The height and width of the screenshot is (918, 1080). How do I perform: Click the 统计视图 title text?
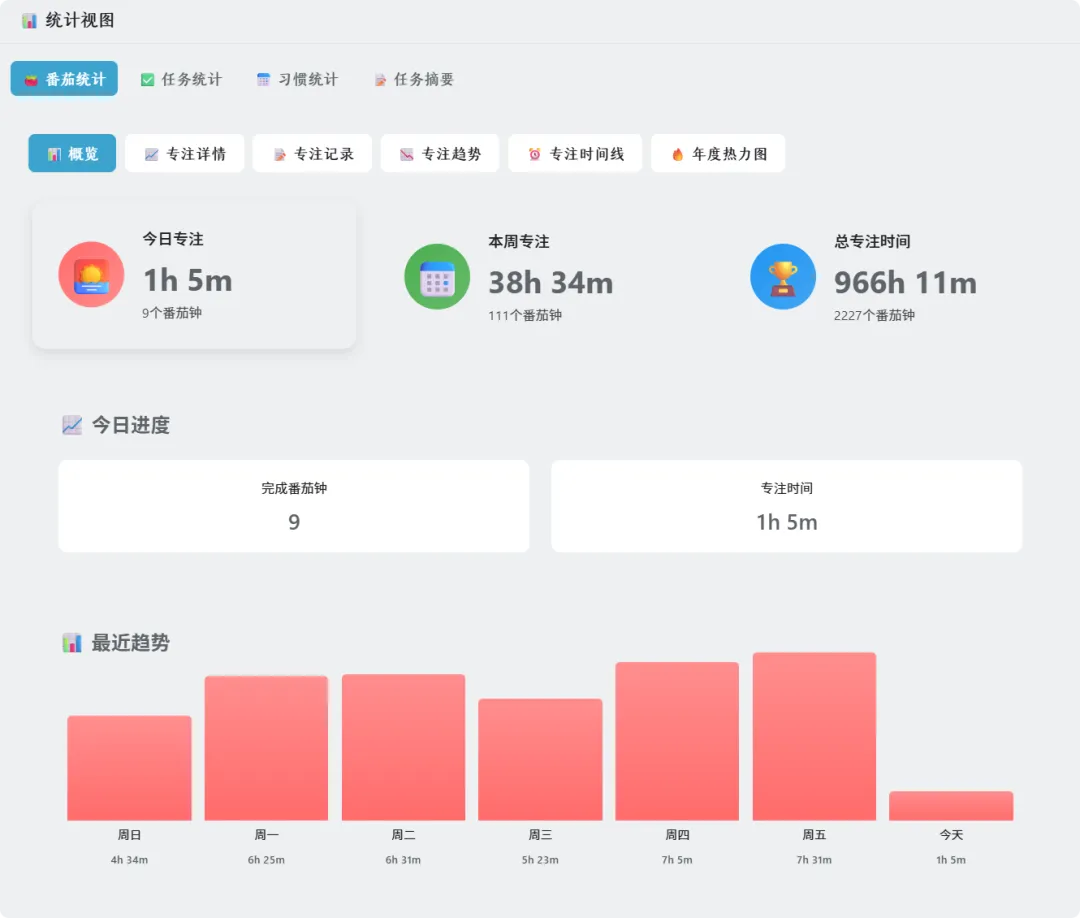click(80, 21)
